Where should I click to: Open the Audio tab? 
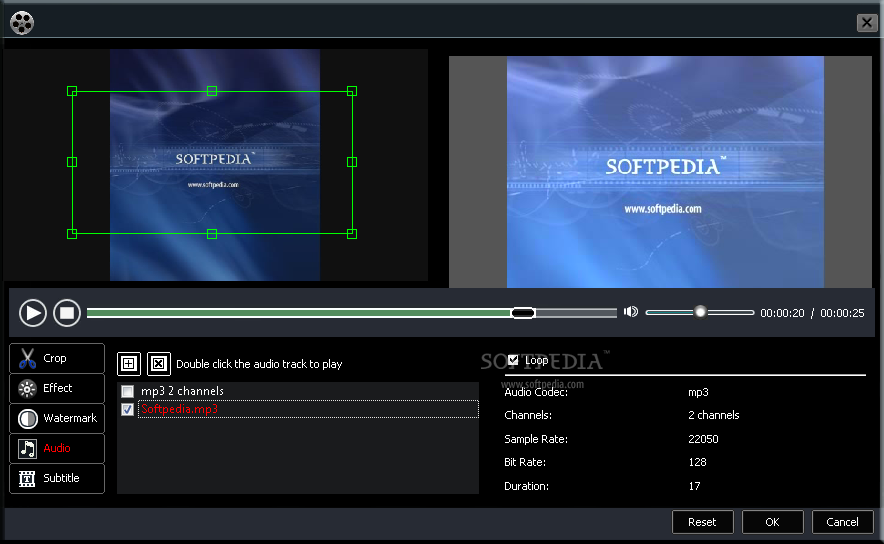57,448
